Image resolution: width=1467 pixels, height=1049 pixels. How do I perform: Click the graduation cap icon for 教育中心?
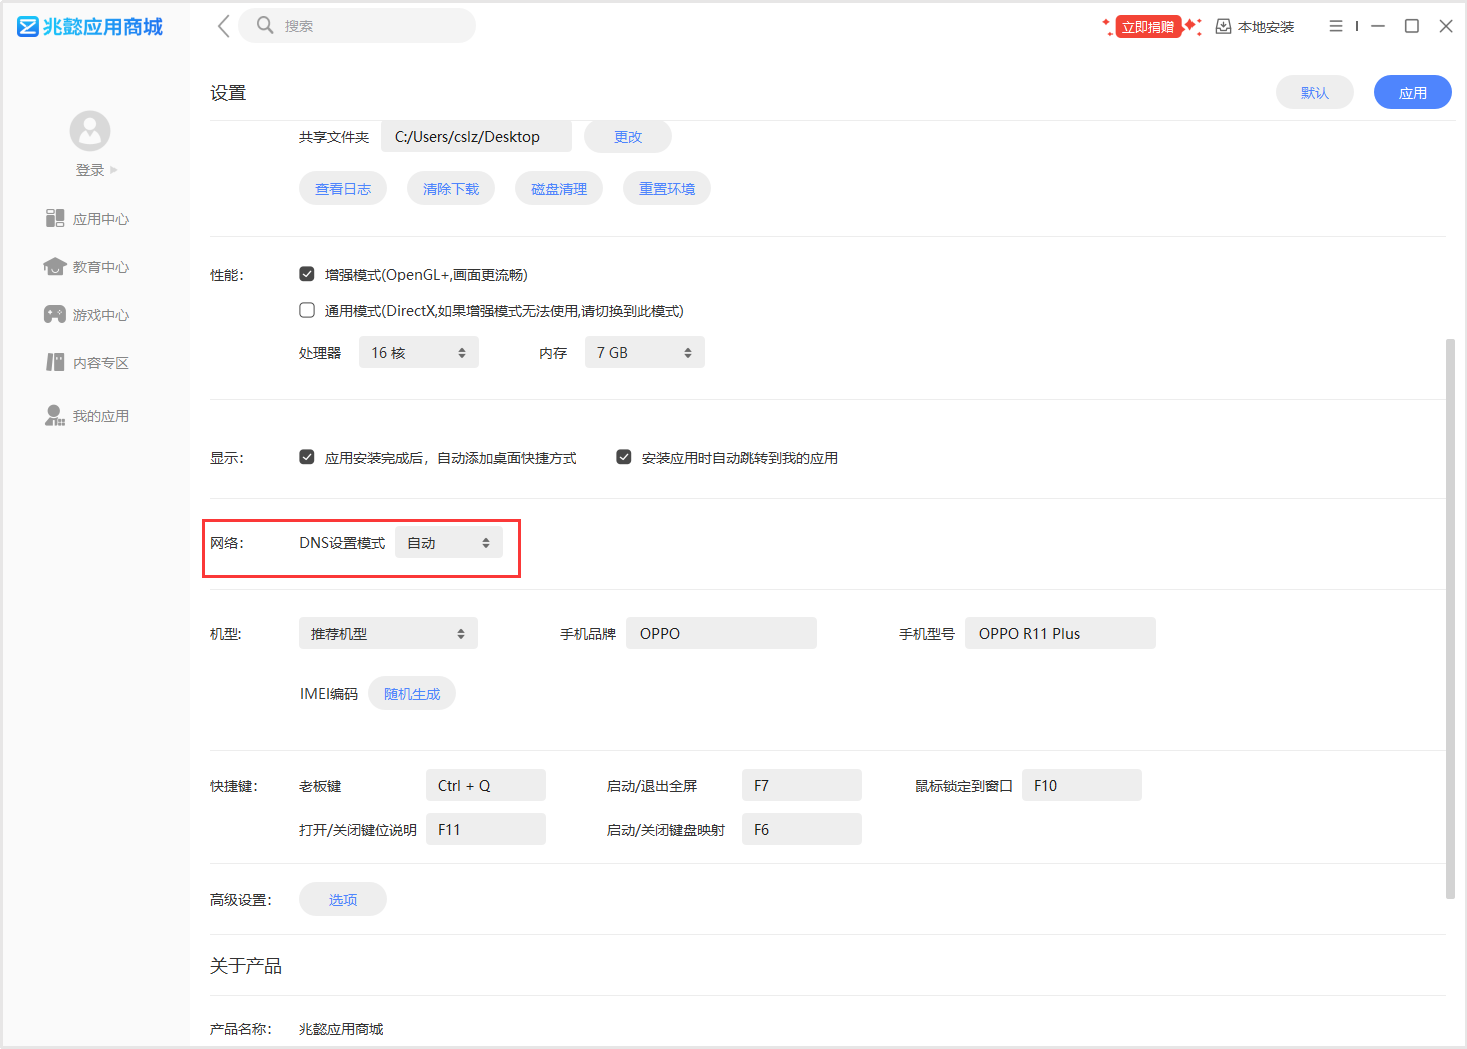[x=55, y=267]
